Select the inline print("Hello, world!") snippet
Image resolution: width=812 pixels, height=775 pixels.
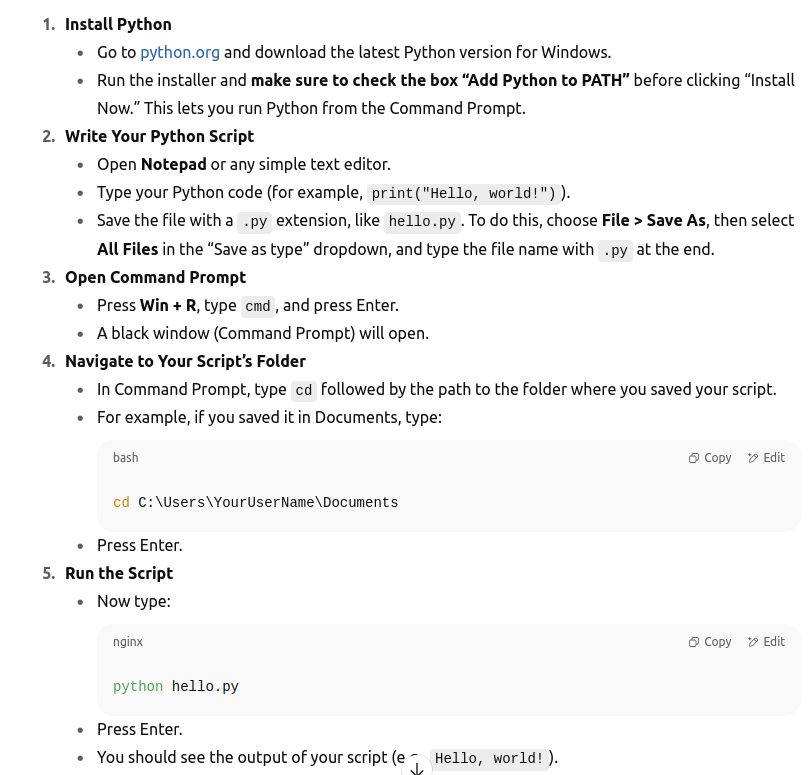tap(463, 193)
